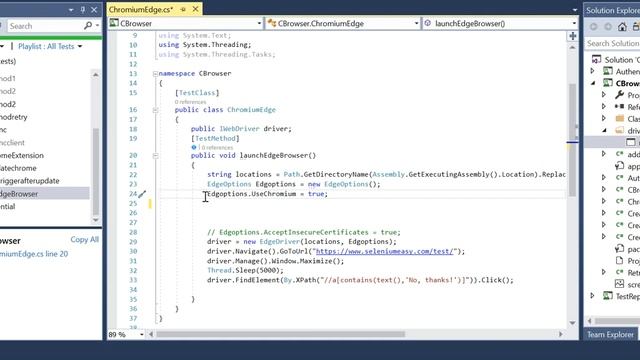640x360 pixels.
Task: Select the highlighted file under driv folder
Action: 613,142
